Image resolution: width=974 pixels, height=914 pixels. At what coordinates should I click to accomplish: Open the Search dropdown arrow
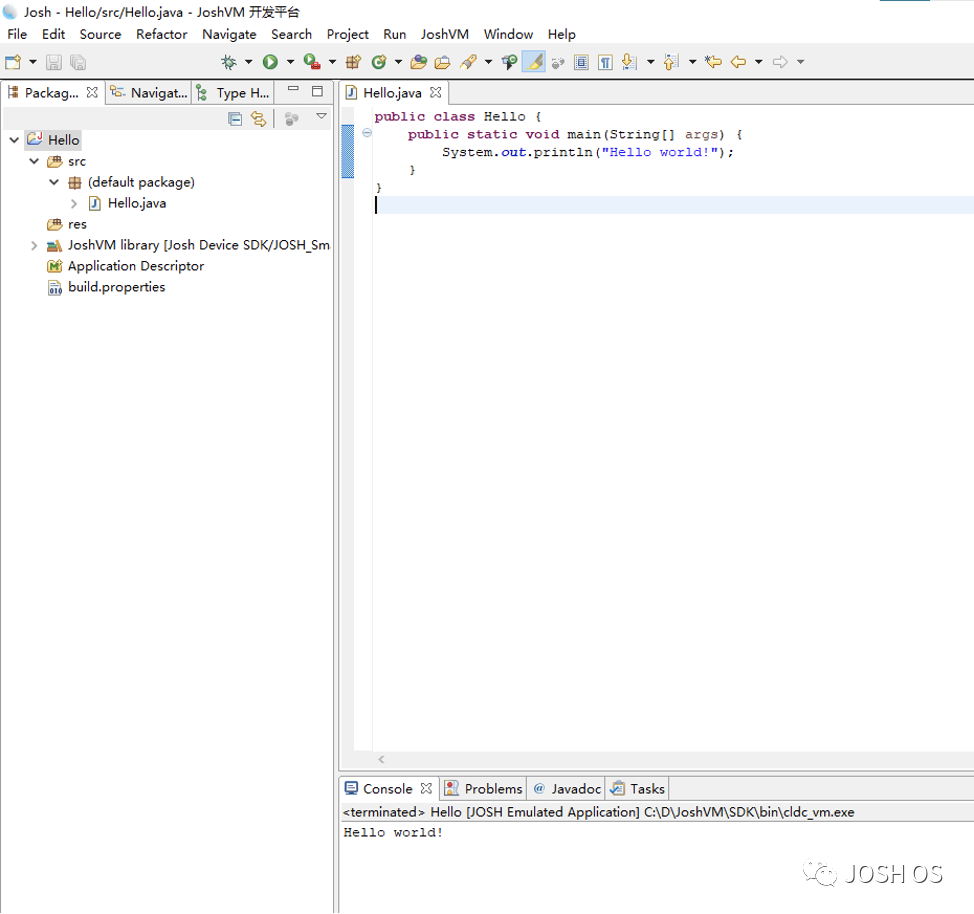coord(488,62)
